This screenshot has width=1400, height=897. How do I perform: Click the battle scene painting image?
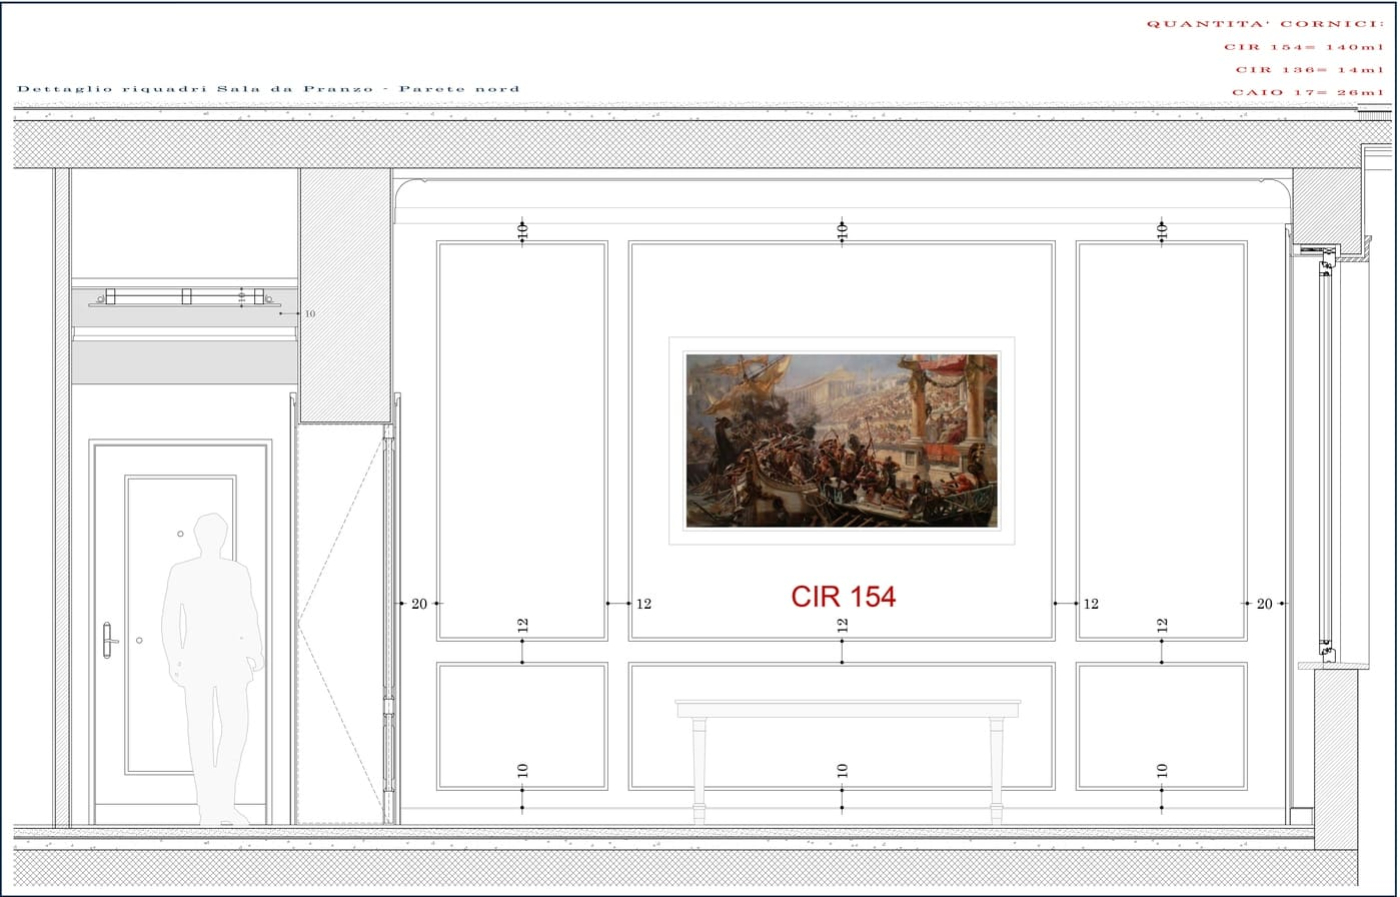click(x=842, y=440)
